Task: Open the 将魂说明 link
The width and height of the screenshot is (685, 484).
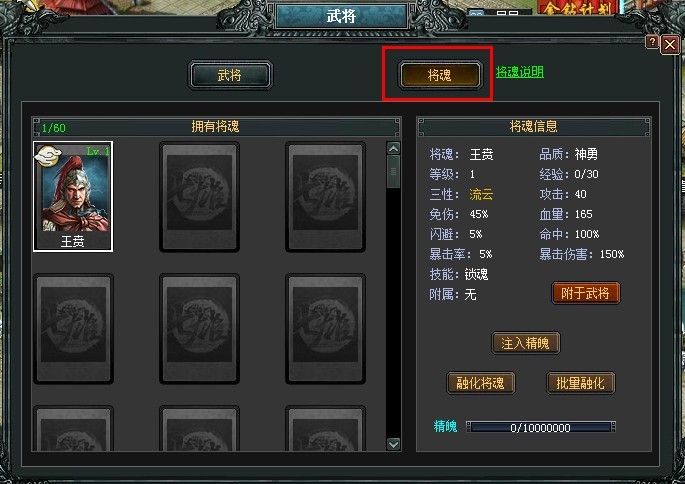Action: coord(520,72)
